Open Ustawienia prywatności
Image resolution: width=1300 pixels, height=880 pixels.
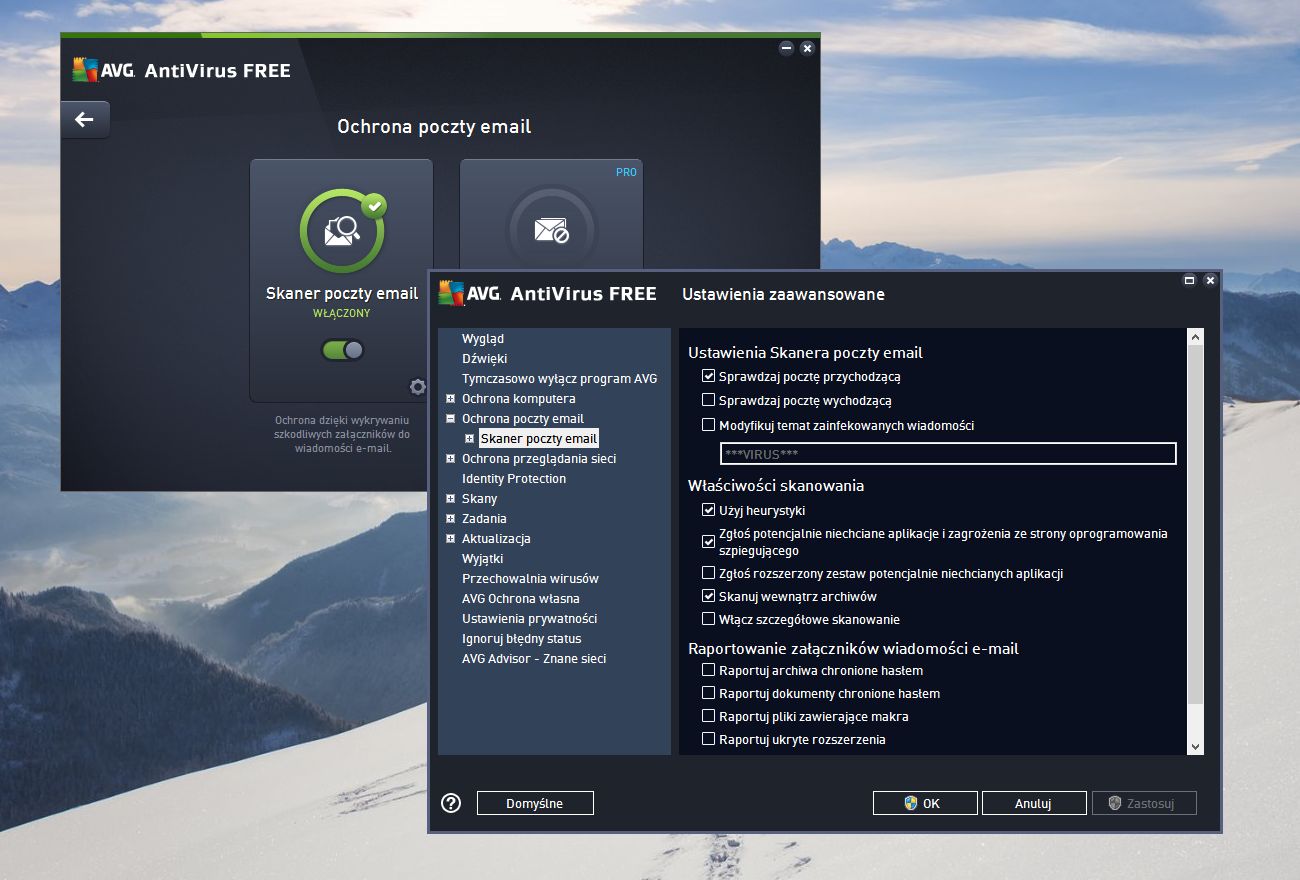pos(529,619)
